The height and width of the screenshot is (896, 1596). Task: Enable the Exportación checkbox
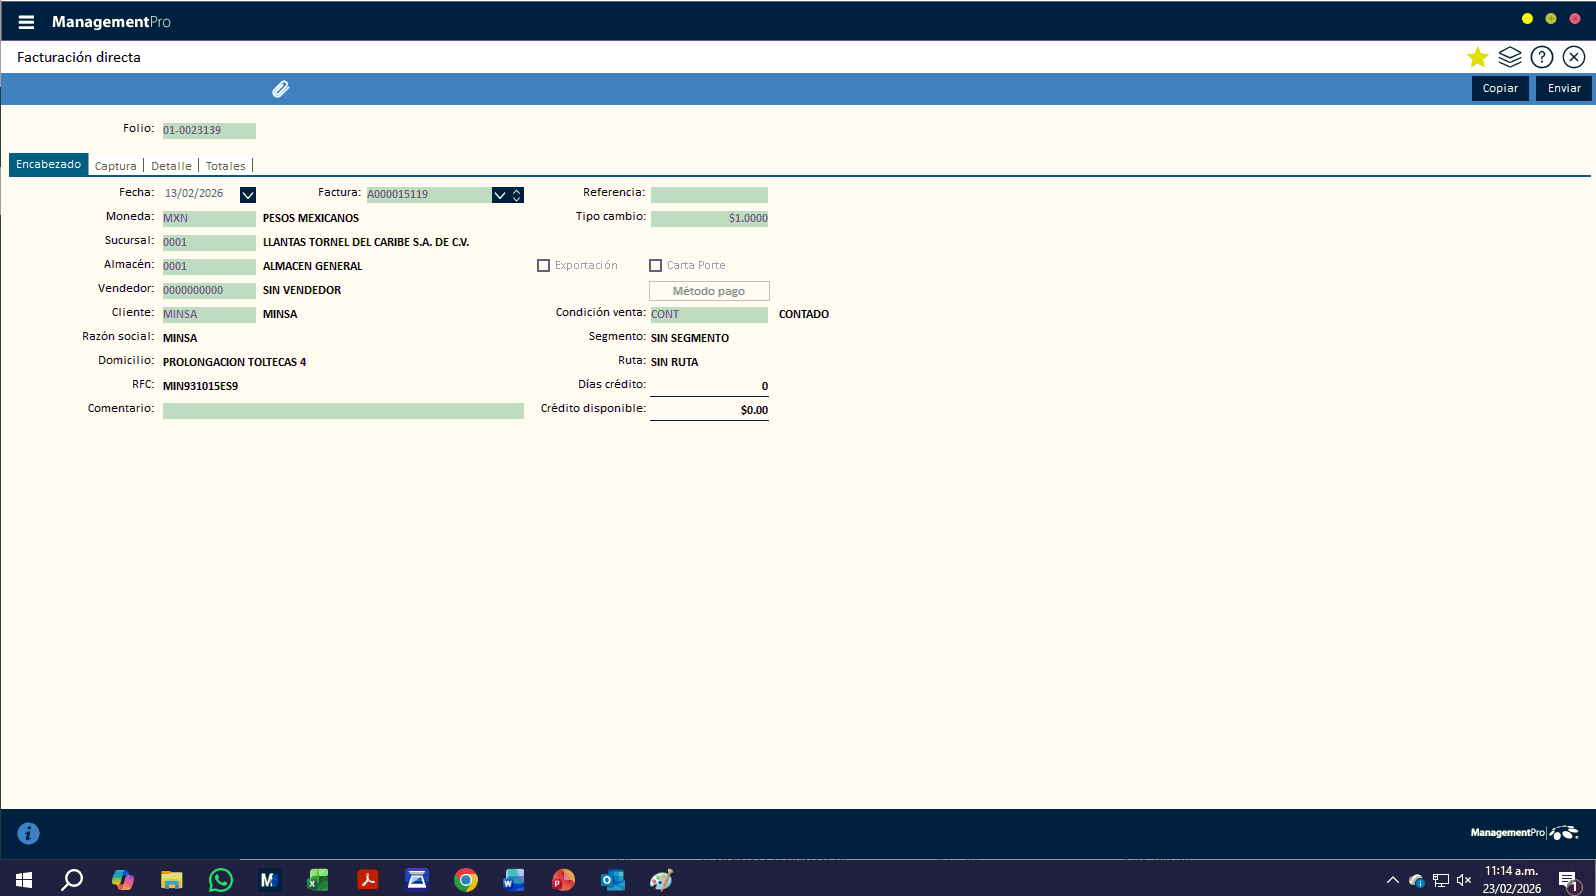[544, 266]
